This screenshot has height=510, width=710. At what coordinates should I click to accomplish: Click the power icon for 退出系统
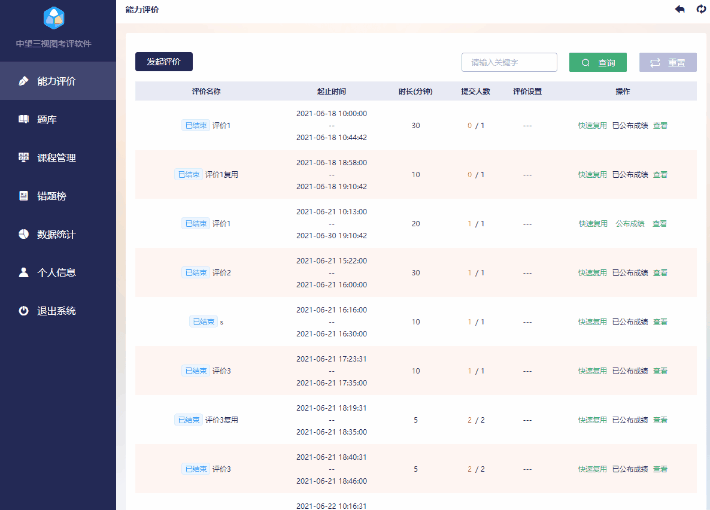24,311
